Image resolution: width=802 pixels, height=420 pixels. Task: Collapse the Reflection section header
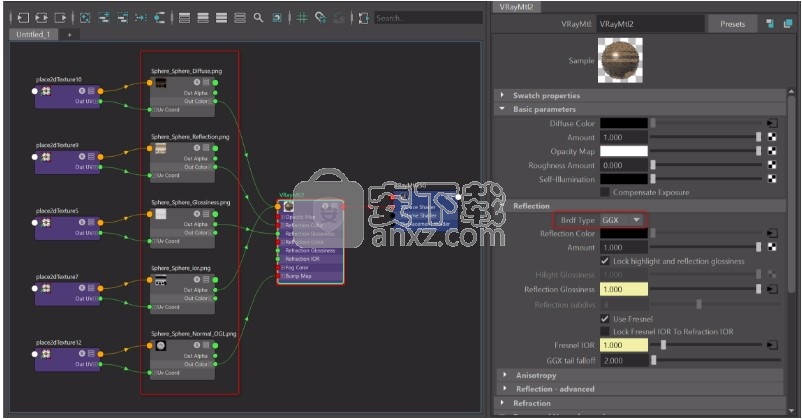[x=640, y=206]
